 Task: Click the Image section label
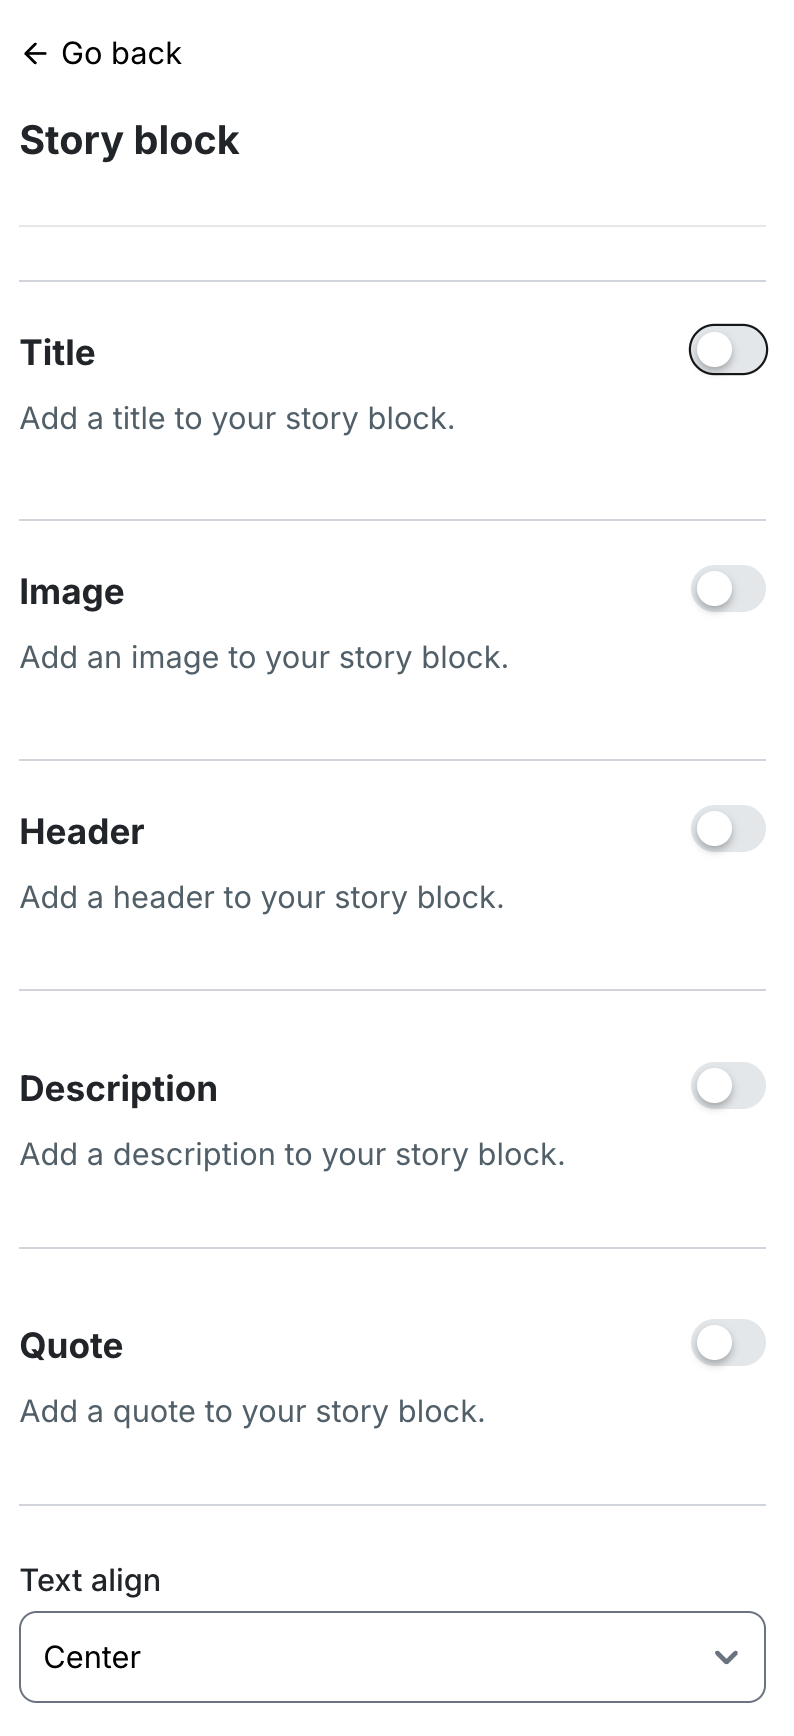pos(72,592)
